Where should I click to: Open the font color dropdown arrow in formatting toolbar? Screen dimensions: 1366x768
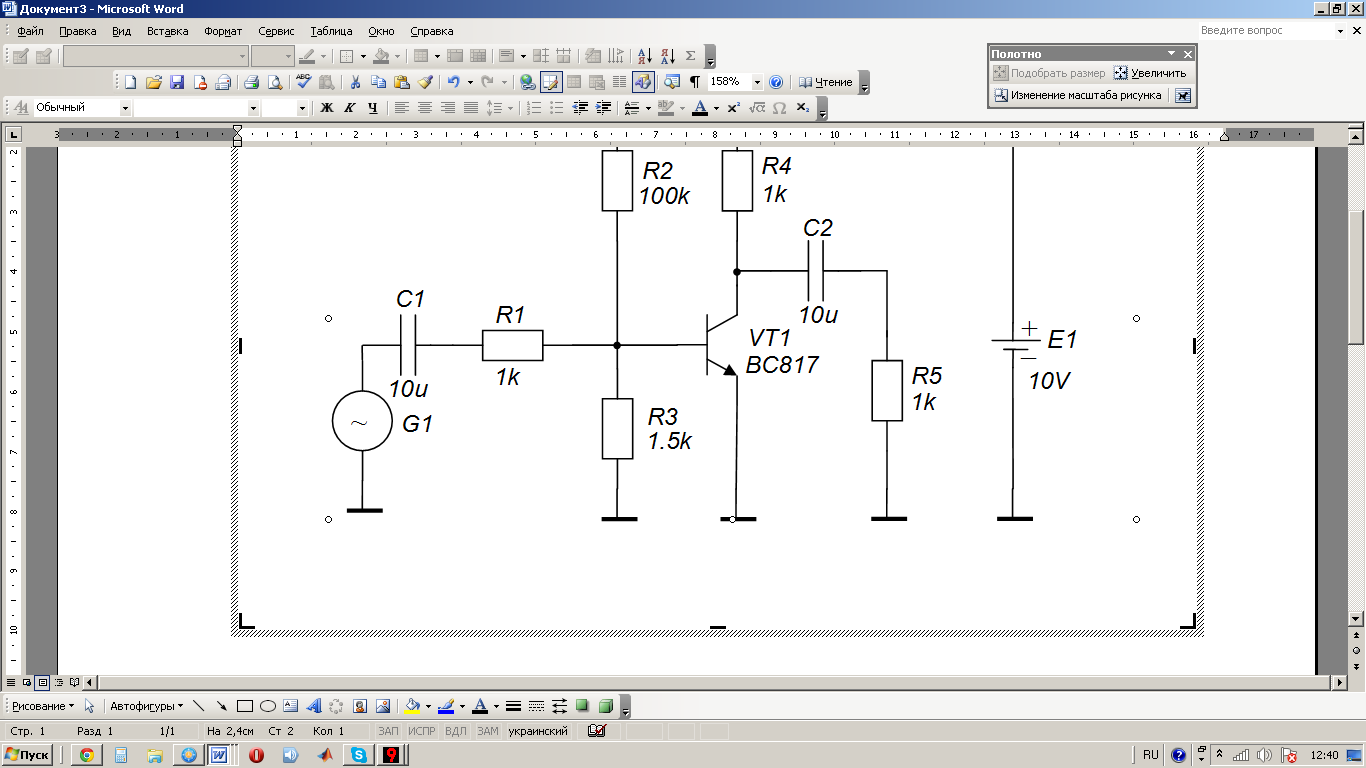click(716, 107)
